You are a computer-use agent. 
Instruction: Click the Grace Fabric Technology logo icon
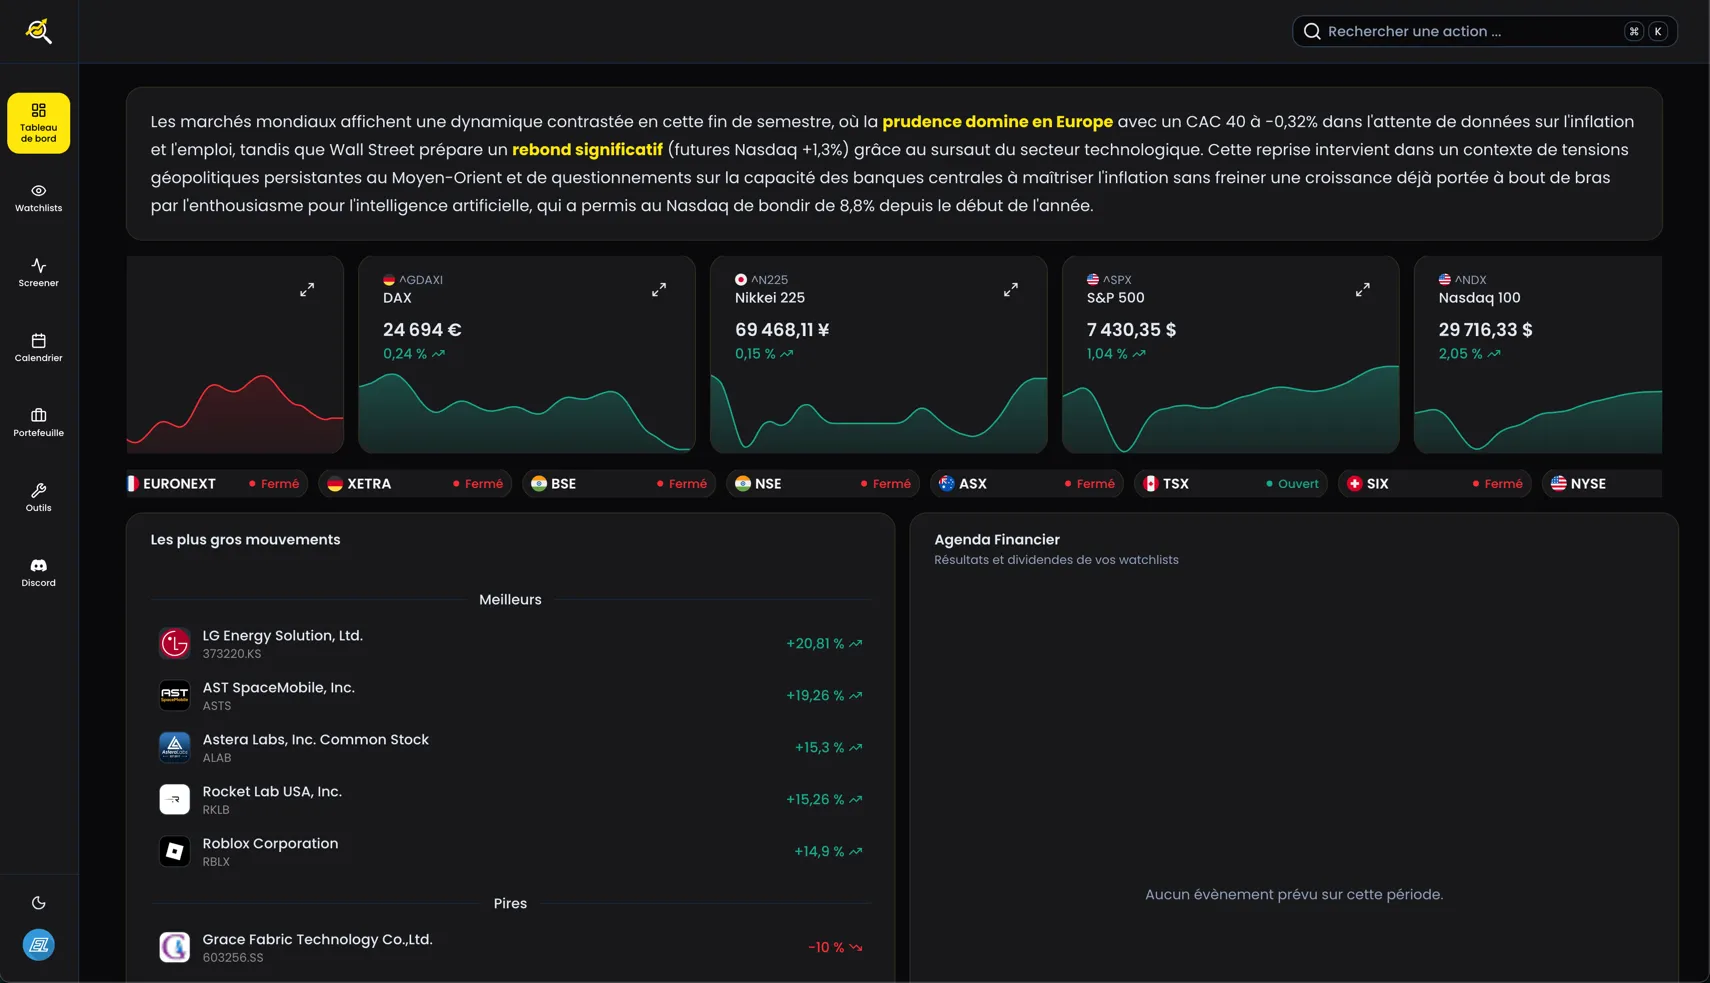click(175, 948)
